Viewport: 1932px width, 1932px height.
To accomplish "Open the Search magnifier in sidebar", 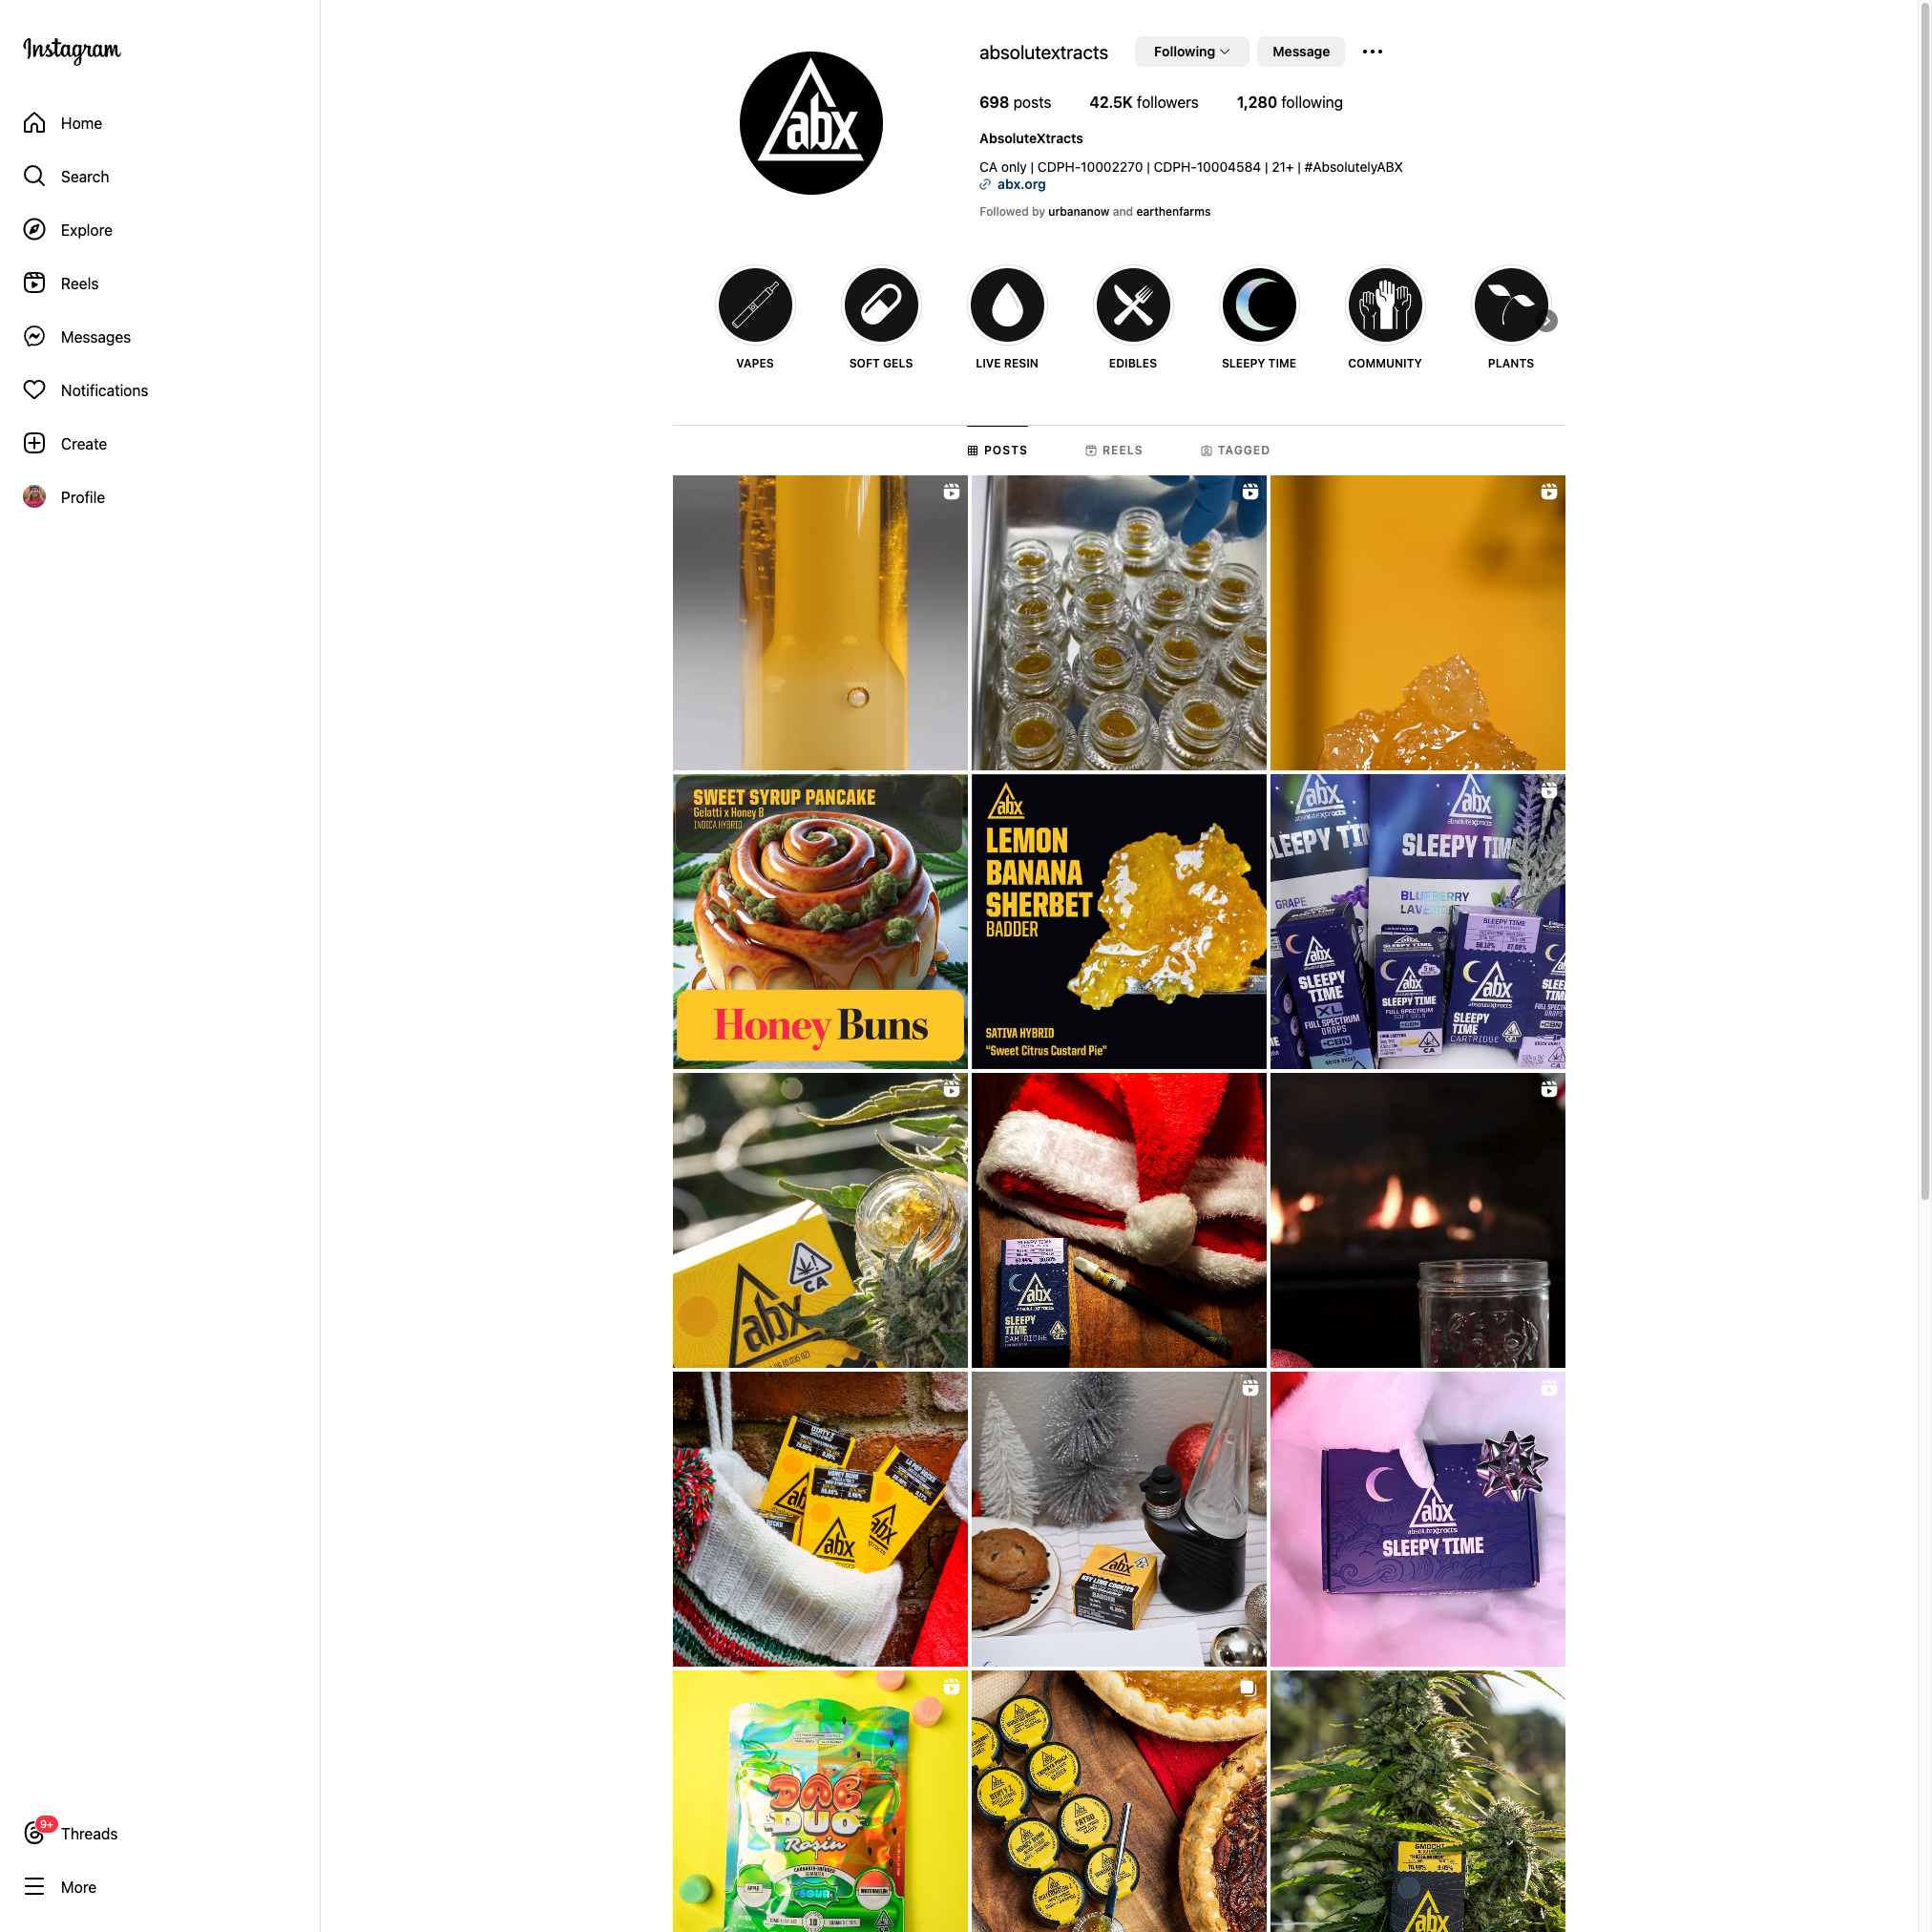I will click(x=34, y=176).
